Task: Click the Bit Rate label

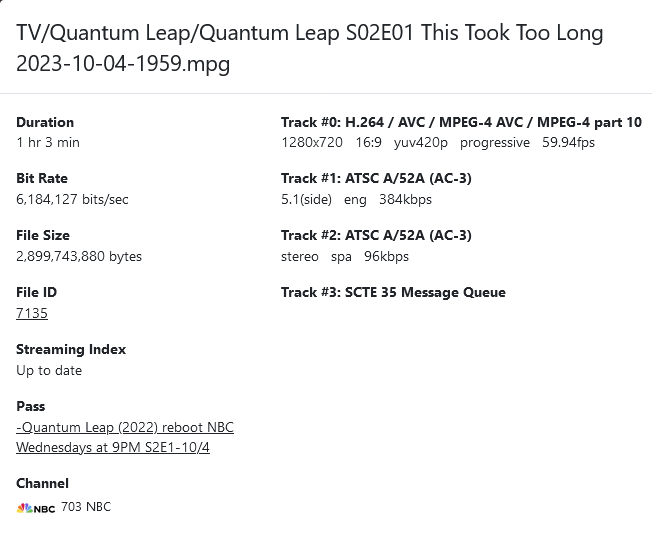Action: coord(42,178)
